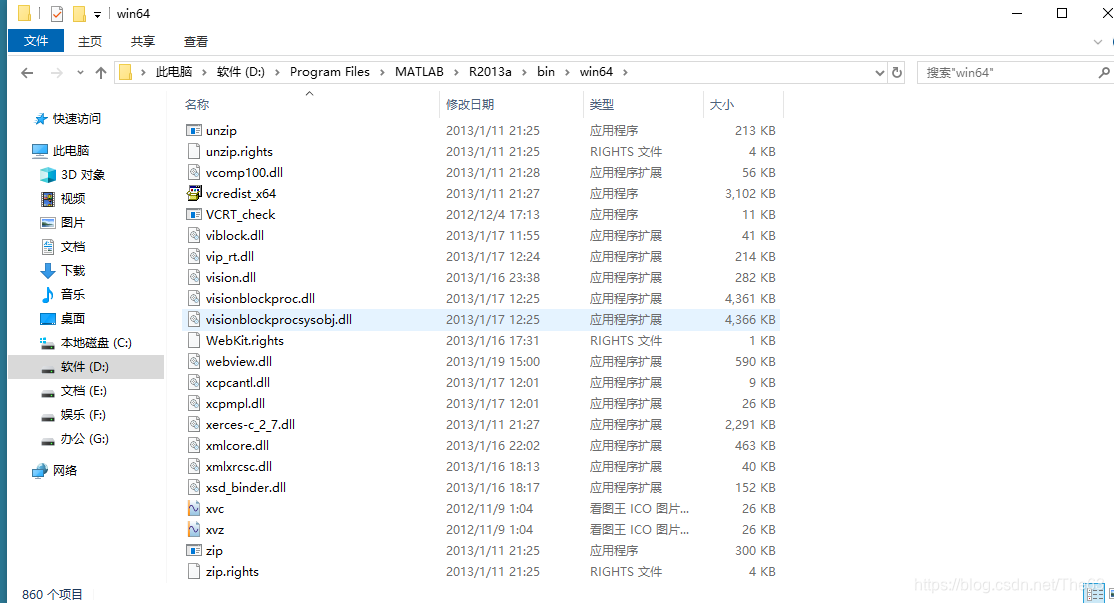The width and height of the screenshot is (1114, 603).
Task: Open 音乐 folder in sidebar
Action: coord(72,295)
